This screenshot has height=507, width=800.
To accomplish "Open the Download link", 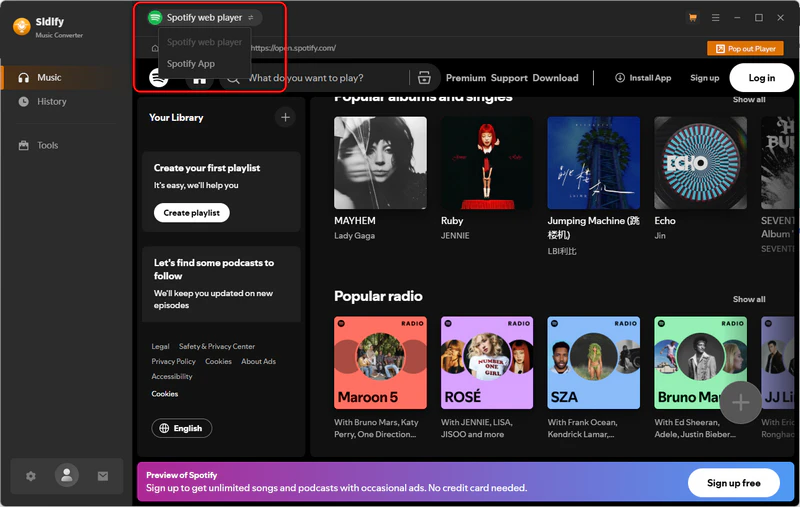I will 555,78.
